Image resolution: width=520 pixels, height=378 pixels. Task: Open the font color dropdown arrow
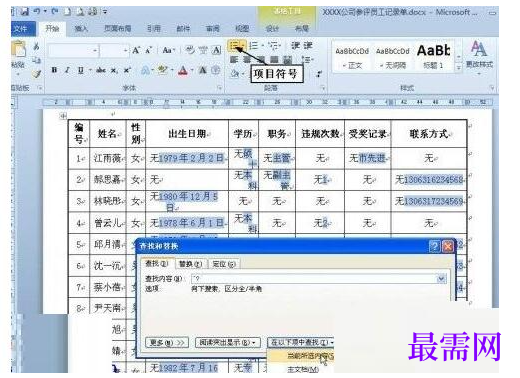tap(192, 70)
